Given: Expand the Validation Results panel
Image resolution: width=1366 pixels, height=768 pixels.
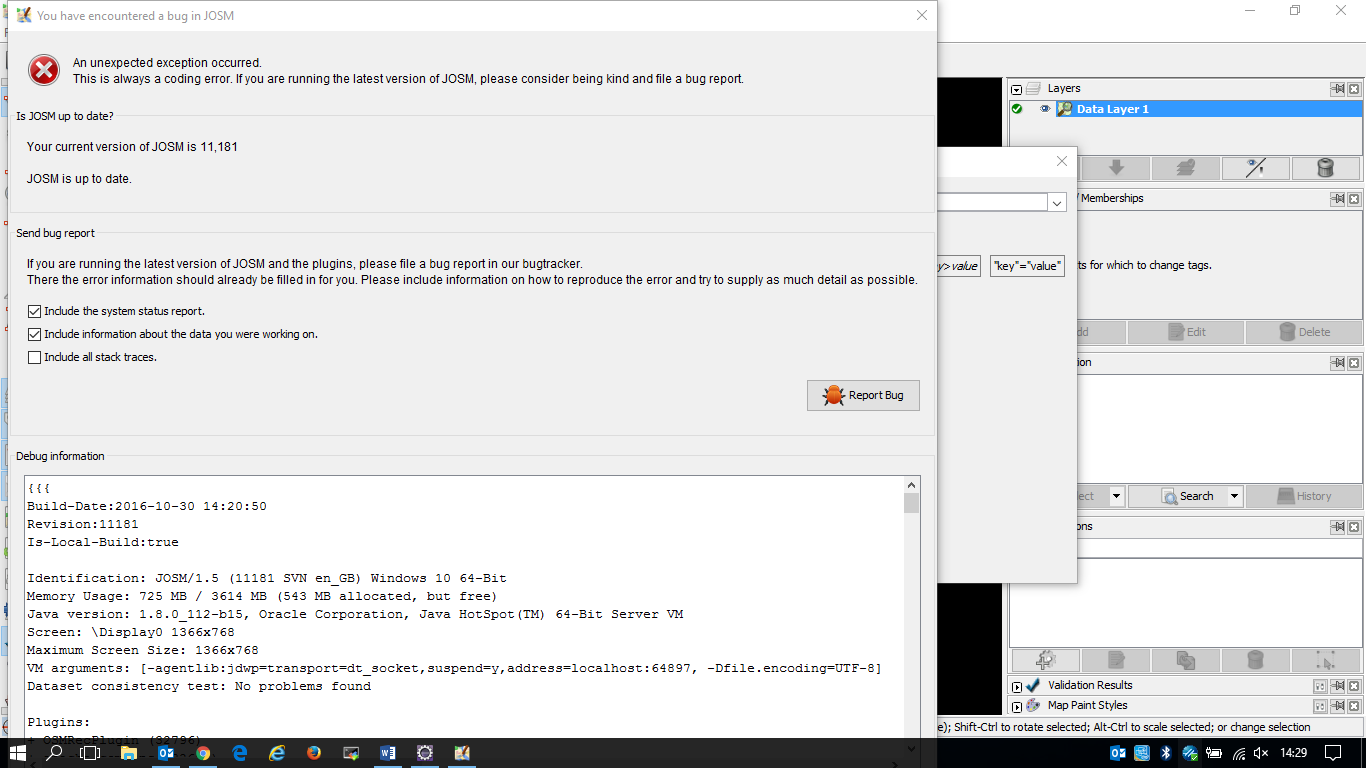Looking at the screenshot, I should tap(1017, 687).
